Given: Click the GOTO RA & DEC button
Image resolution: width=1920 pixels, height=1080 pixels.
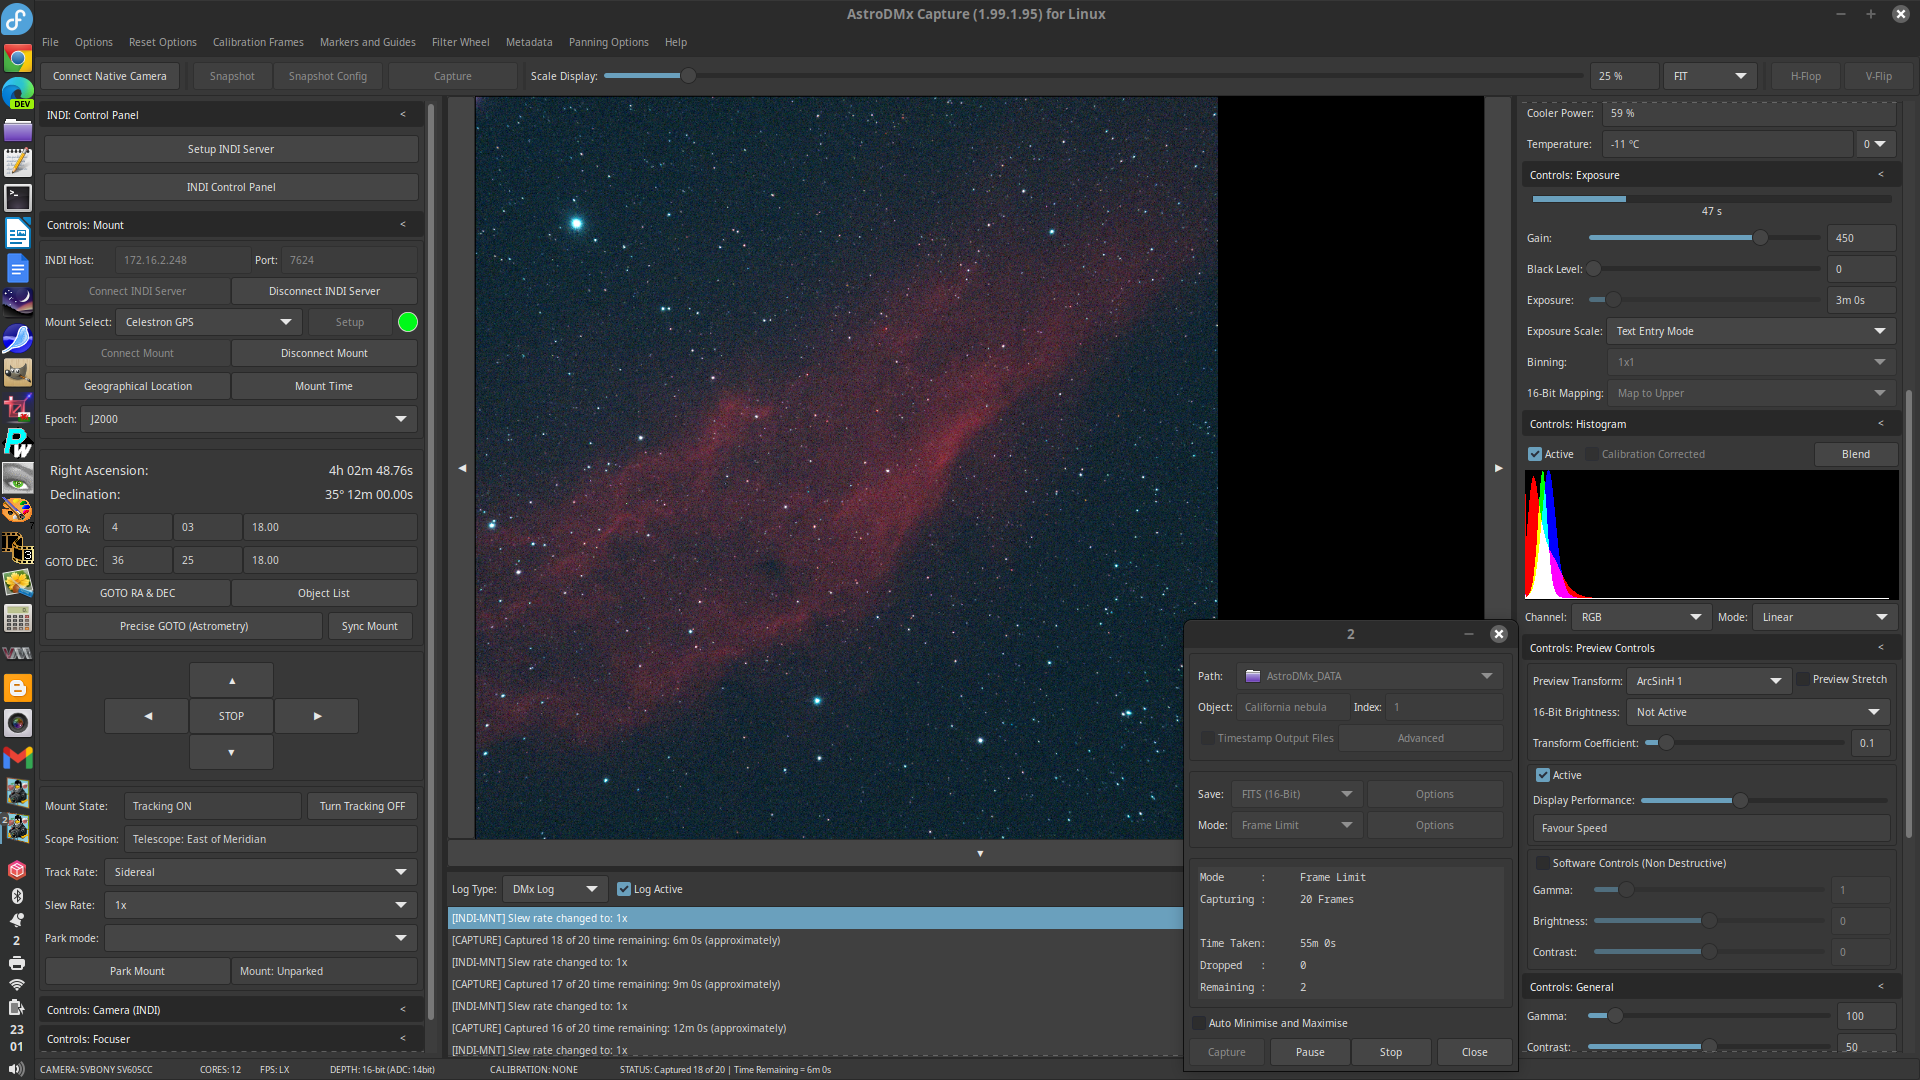Looking at the screenshot, I should [x=138, y=593].
